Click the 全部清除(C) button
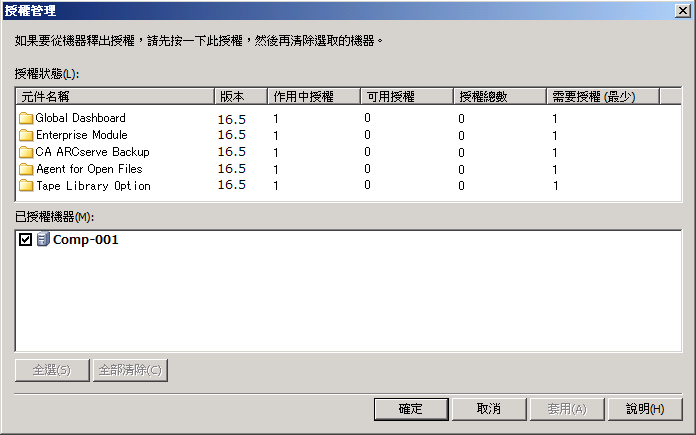Image resolution: width=696 pixels, height=435 pixels. (x=130, y=370)
